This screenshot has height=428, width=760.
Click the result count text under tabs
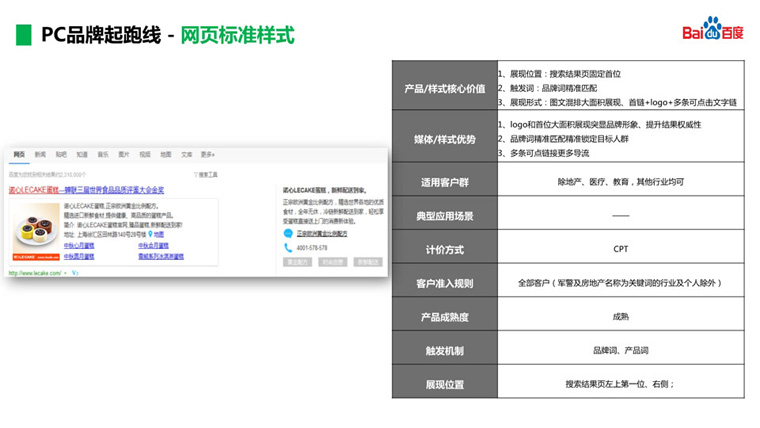[47, 174]
